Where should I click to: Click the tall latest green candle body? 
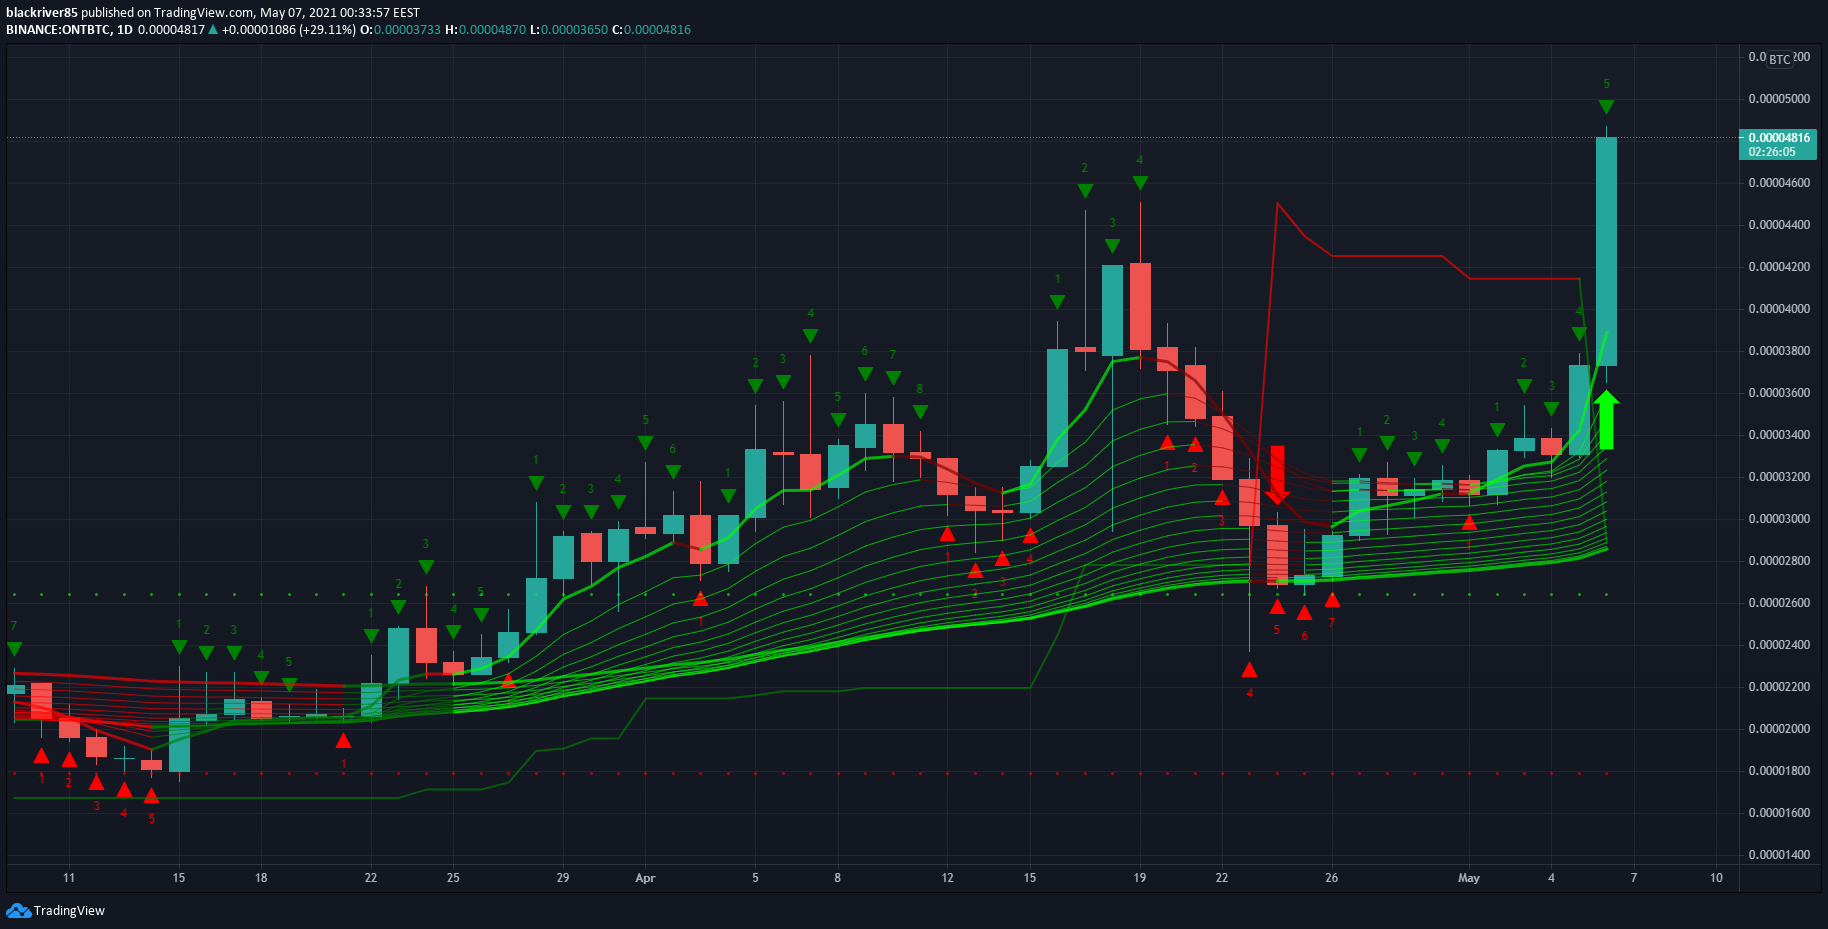coord(1606,251)
